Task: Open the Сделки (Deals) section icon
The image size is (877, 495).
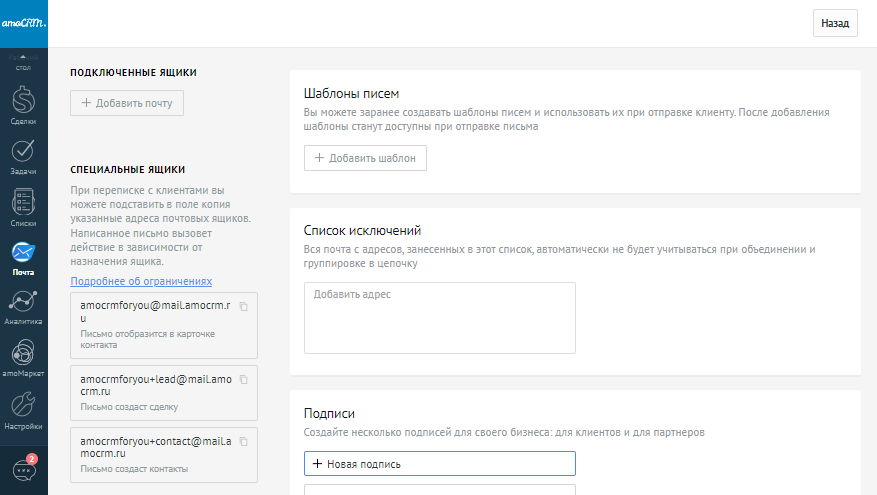Action: pos(23,102)
